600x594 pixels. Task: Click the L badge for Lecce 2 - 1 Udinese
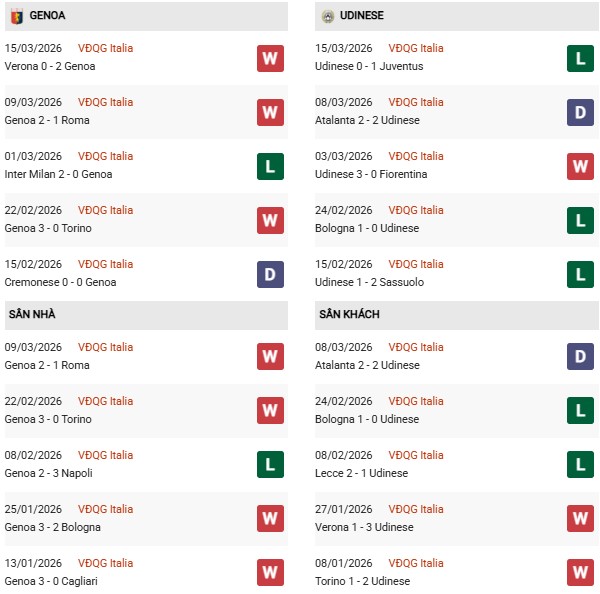[x=580, y=465]
